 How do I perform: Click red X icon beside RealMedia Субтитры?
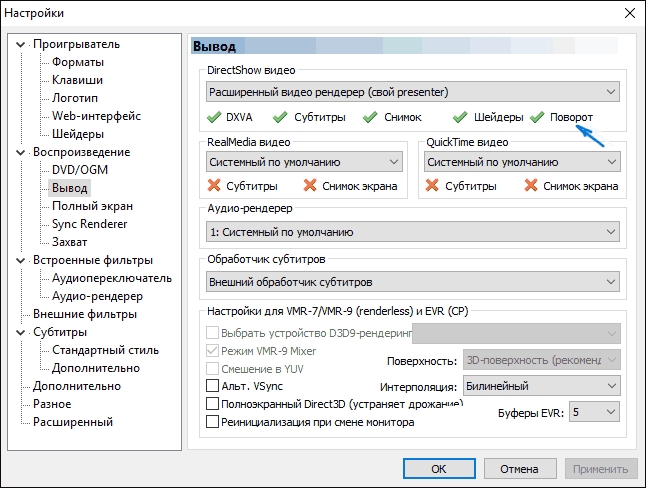click(x=214, y=185)
